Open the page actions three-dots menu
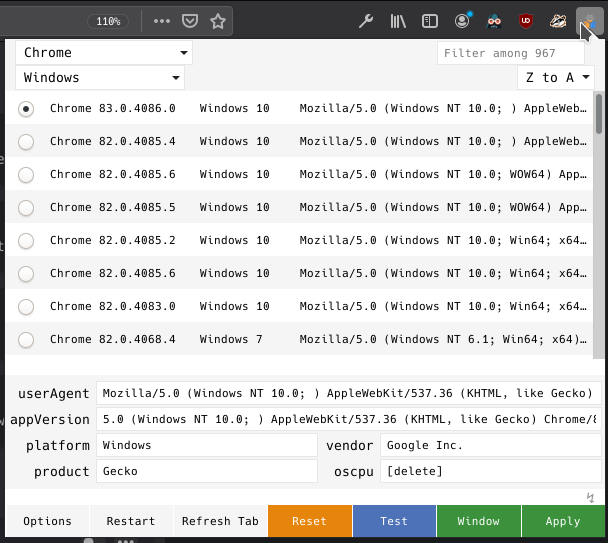The height and width of the screenshot is (543, 608). tap(162, 21)
